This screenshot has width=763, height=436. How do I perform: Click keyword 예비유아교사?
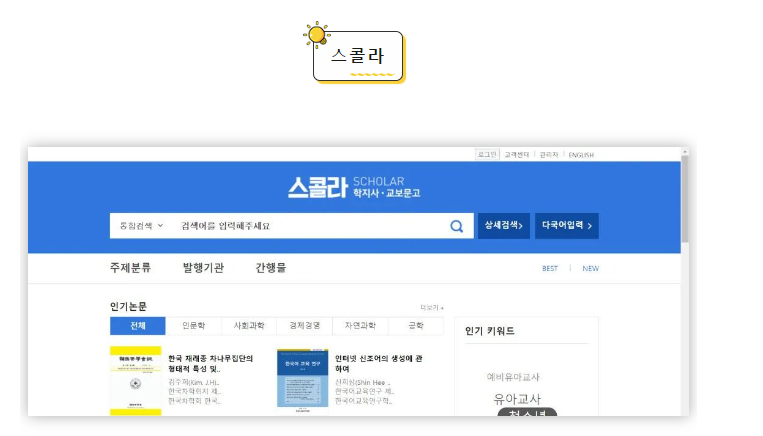[x=513, y=377]
